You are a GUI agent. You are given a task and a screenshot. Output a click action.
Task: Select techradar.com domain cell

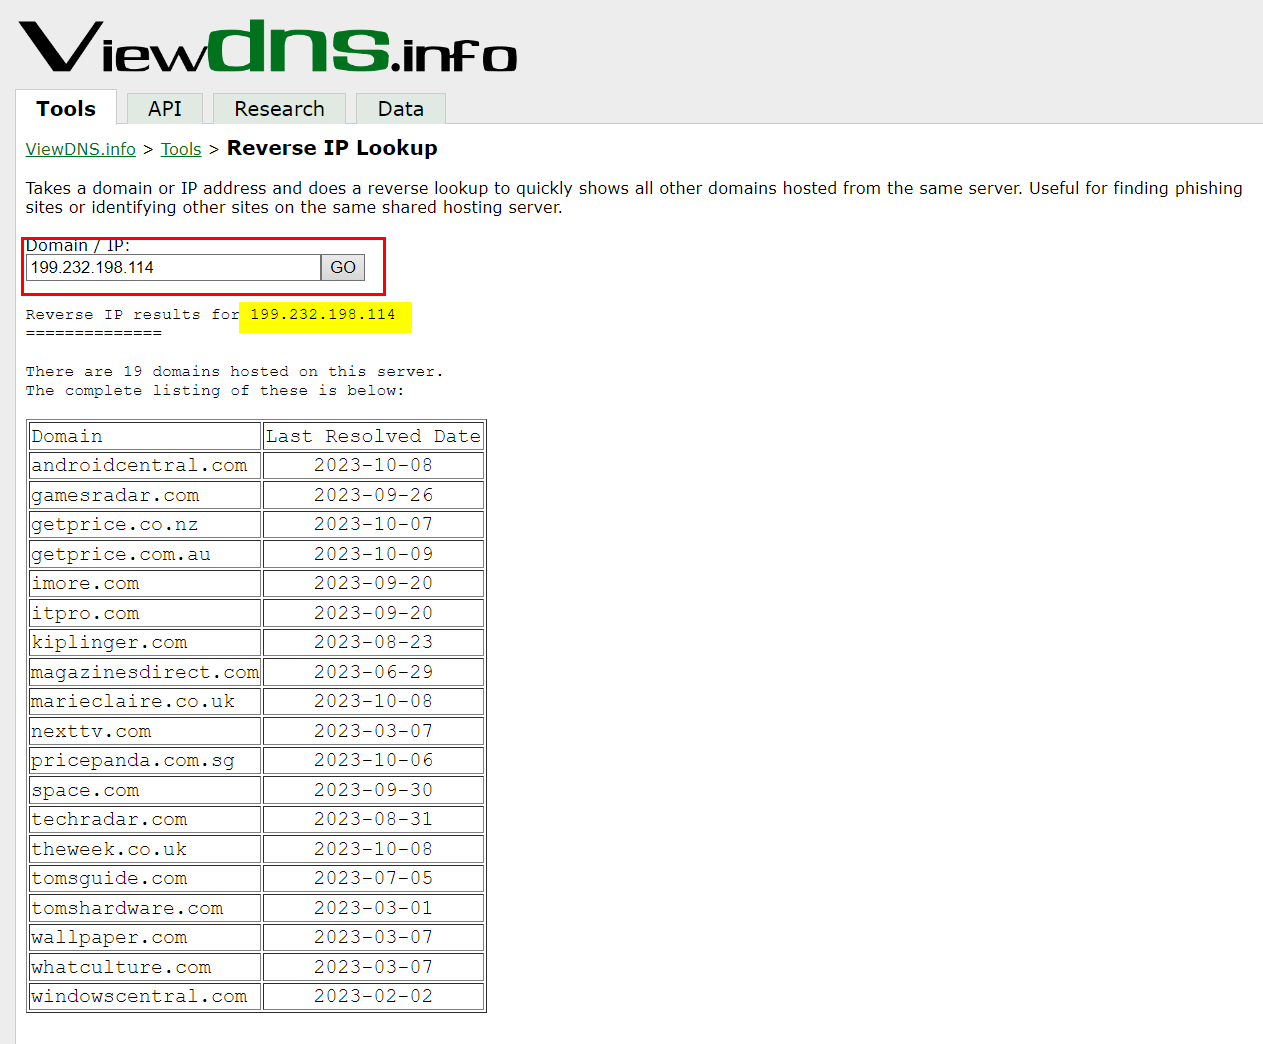(145, 819)
